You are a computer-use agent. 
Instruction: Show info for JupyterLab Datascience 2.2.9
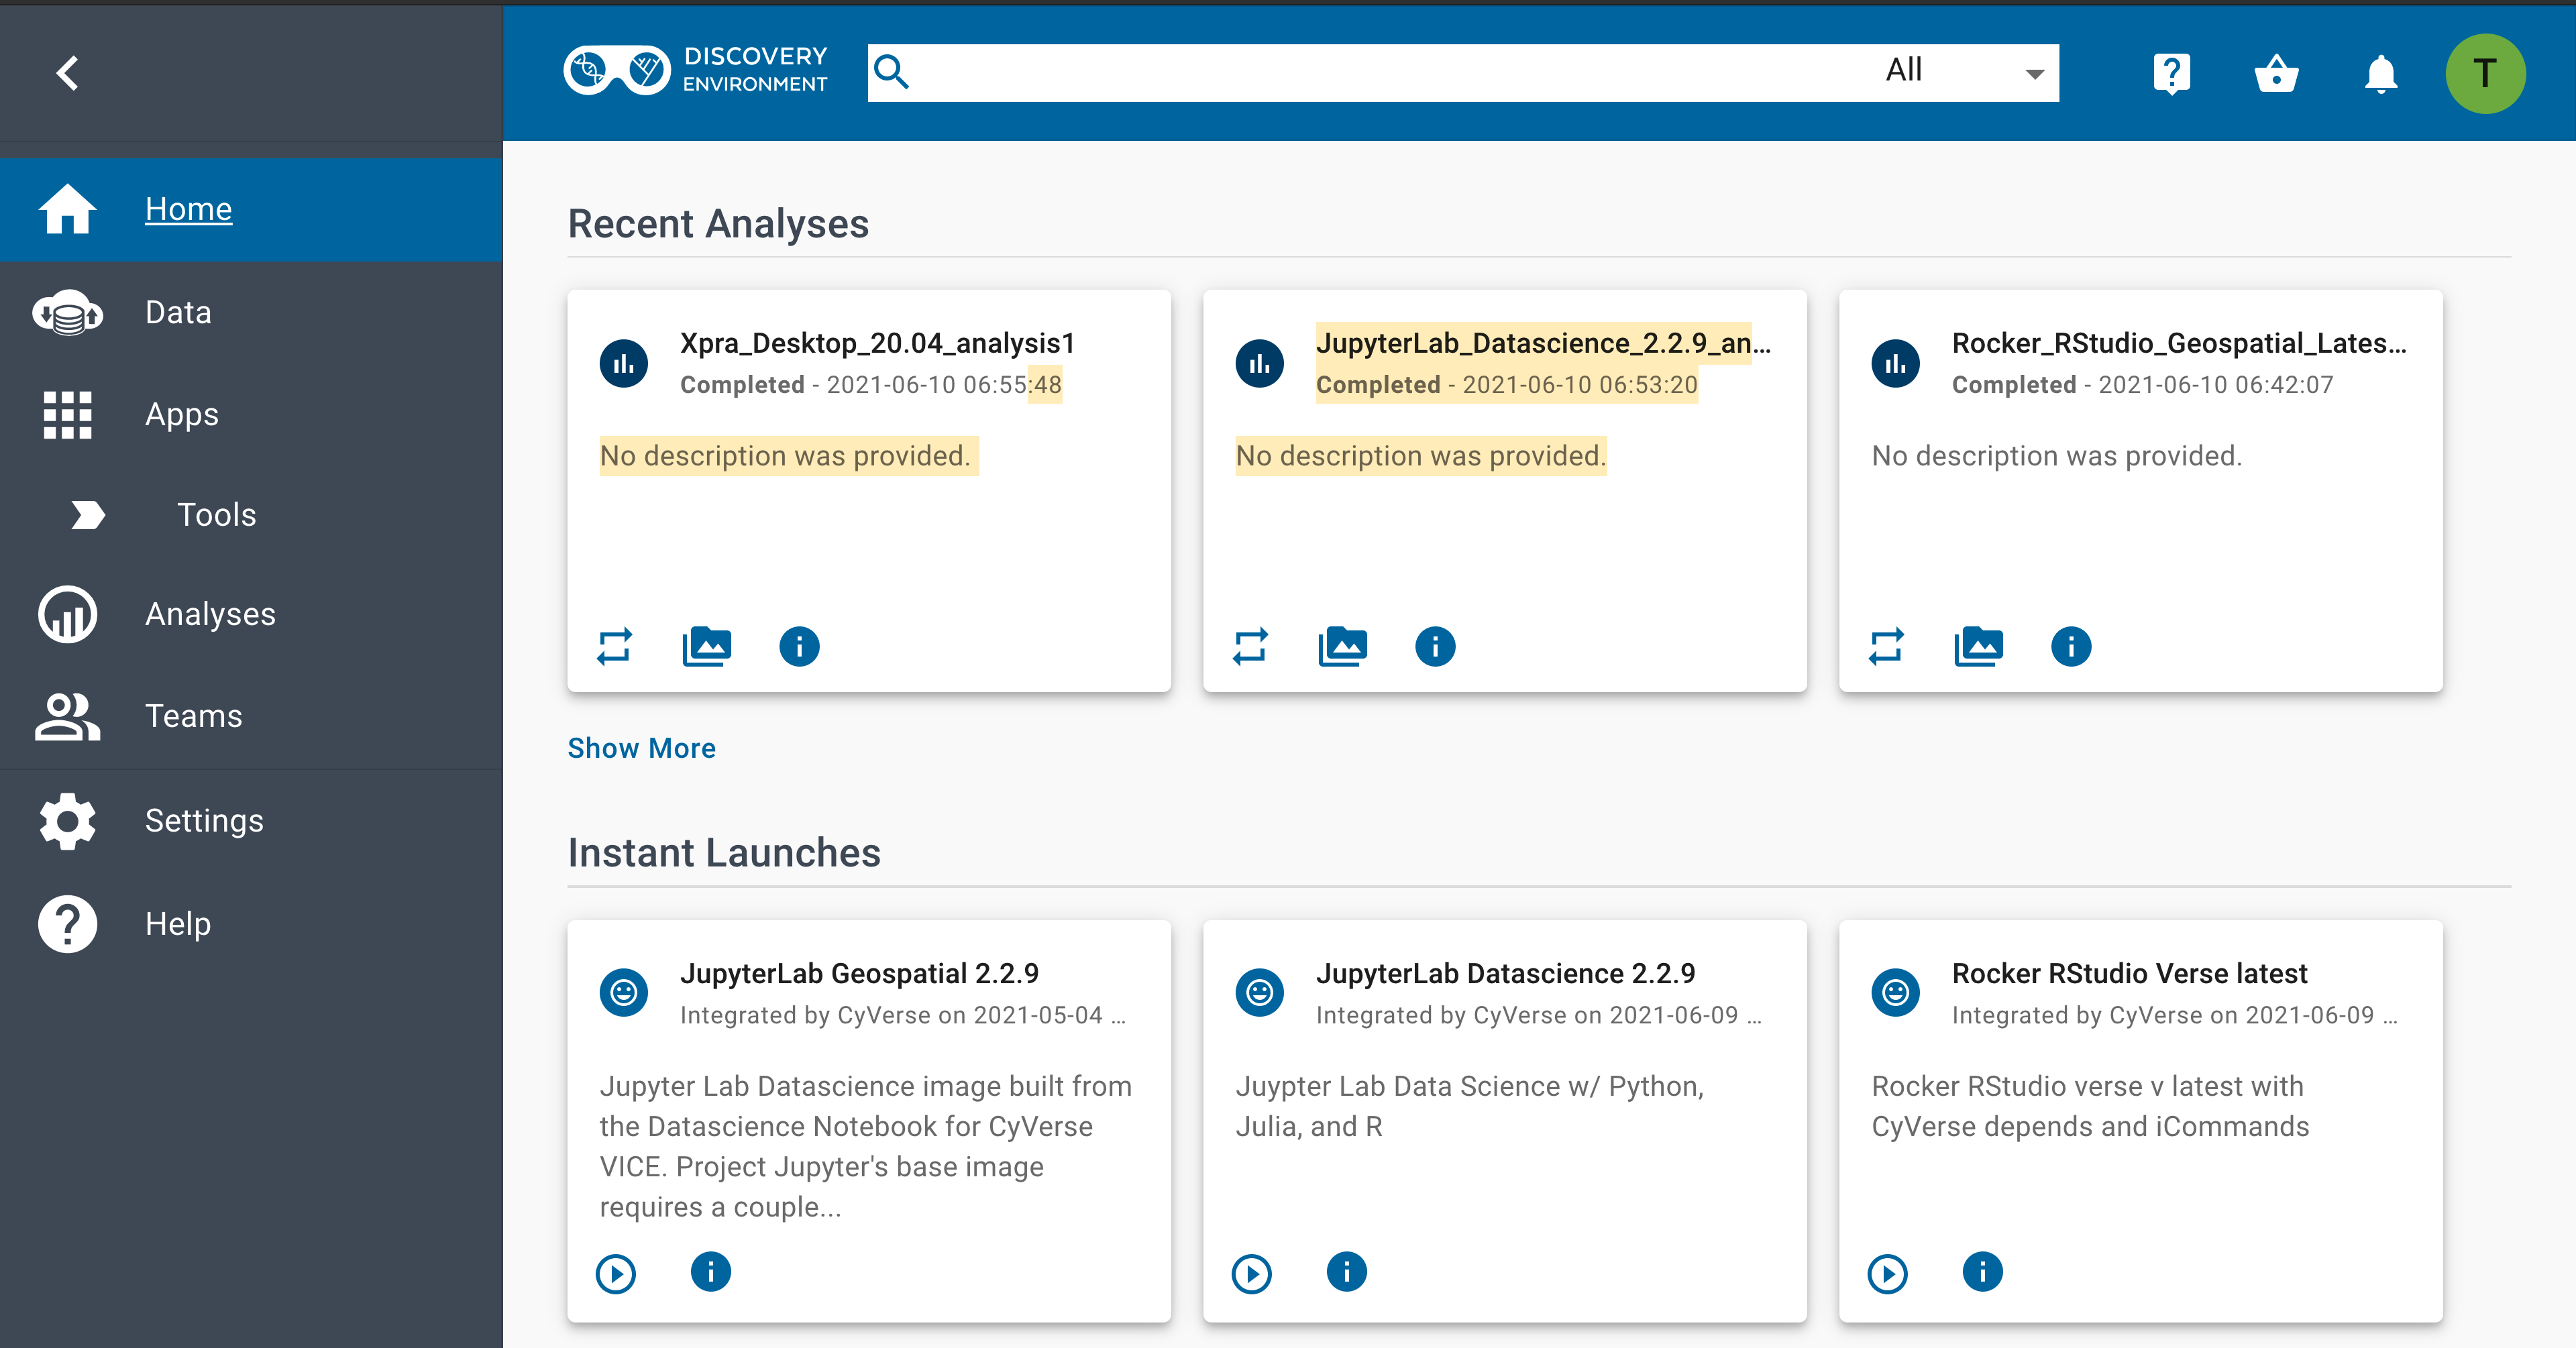pos(1347,1272)
